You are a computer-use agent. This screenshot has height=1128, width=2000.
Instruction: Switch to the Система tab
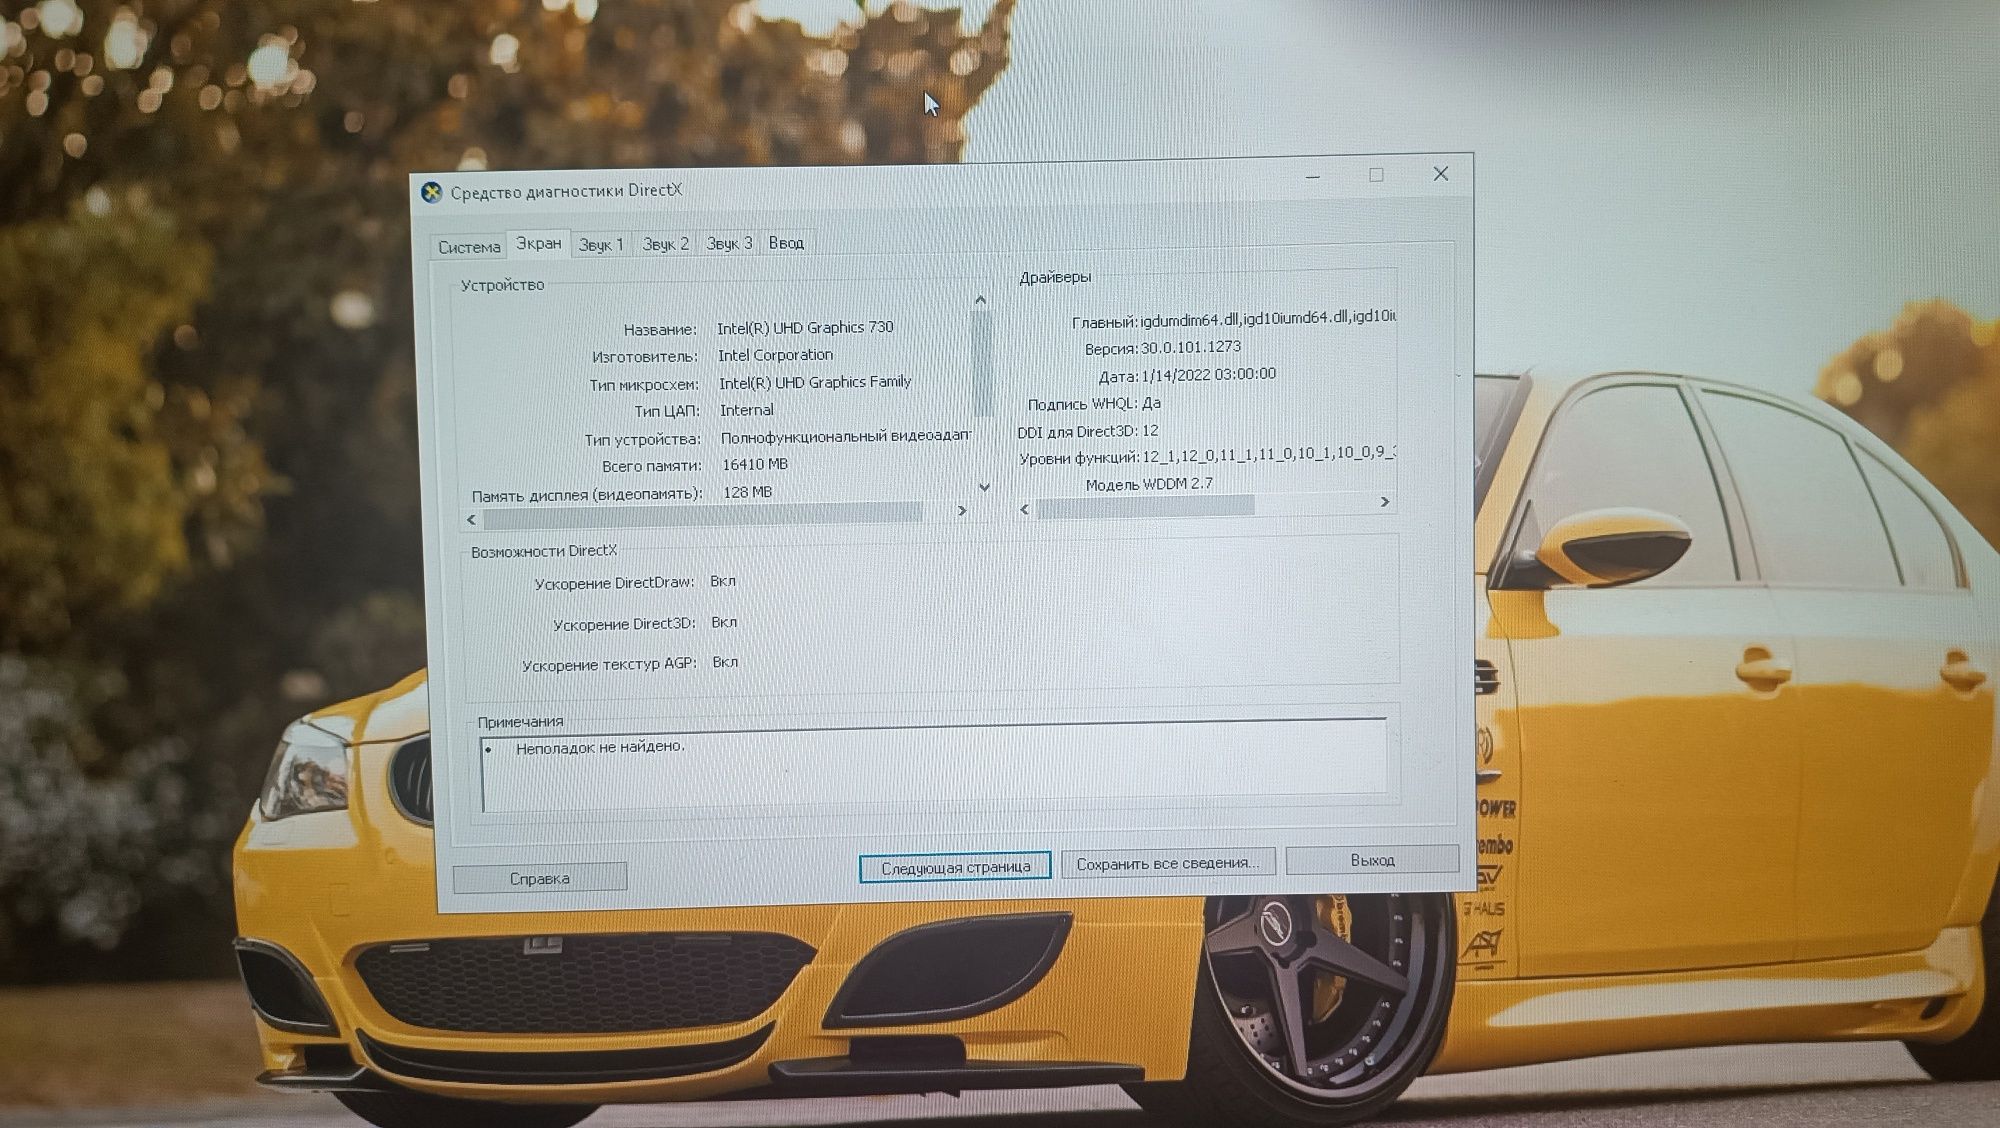468,246
